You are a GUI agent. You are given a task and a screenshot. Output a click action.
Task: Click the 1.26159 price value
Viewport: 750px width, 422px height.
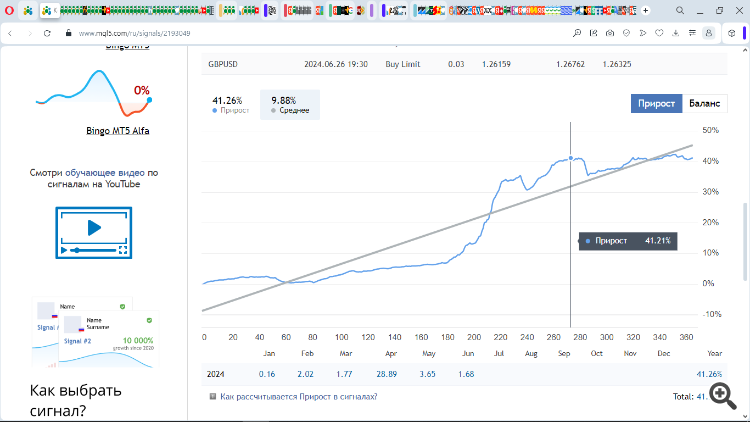(496, 64)
